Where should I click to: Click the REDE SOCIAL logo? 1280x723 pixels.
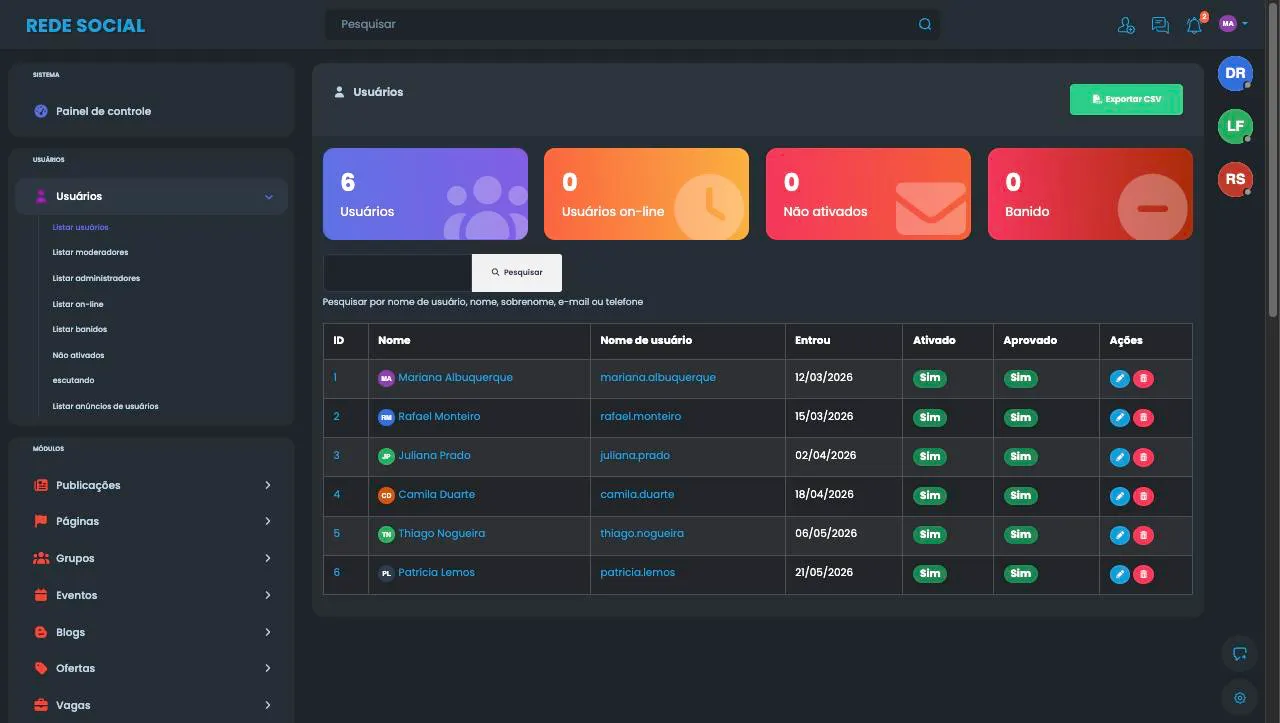(85, 25)
